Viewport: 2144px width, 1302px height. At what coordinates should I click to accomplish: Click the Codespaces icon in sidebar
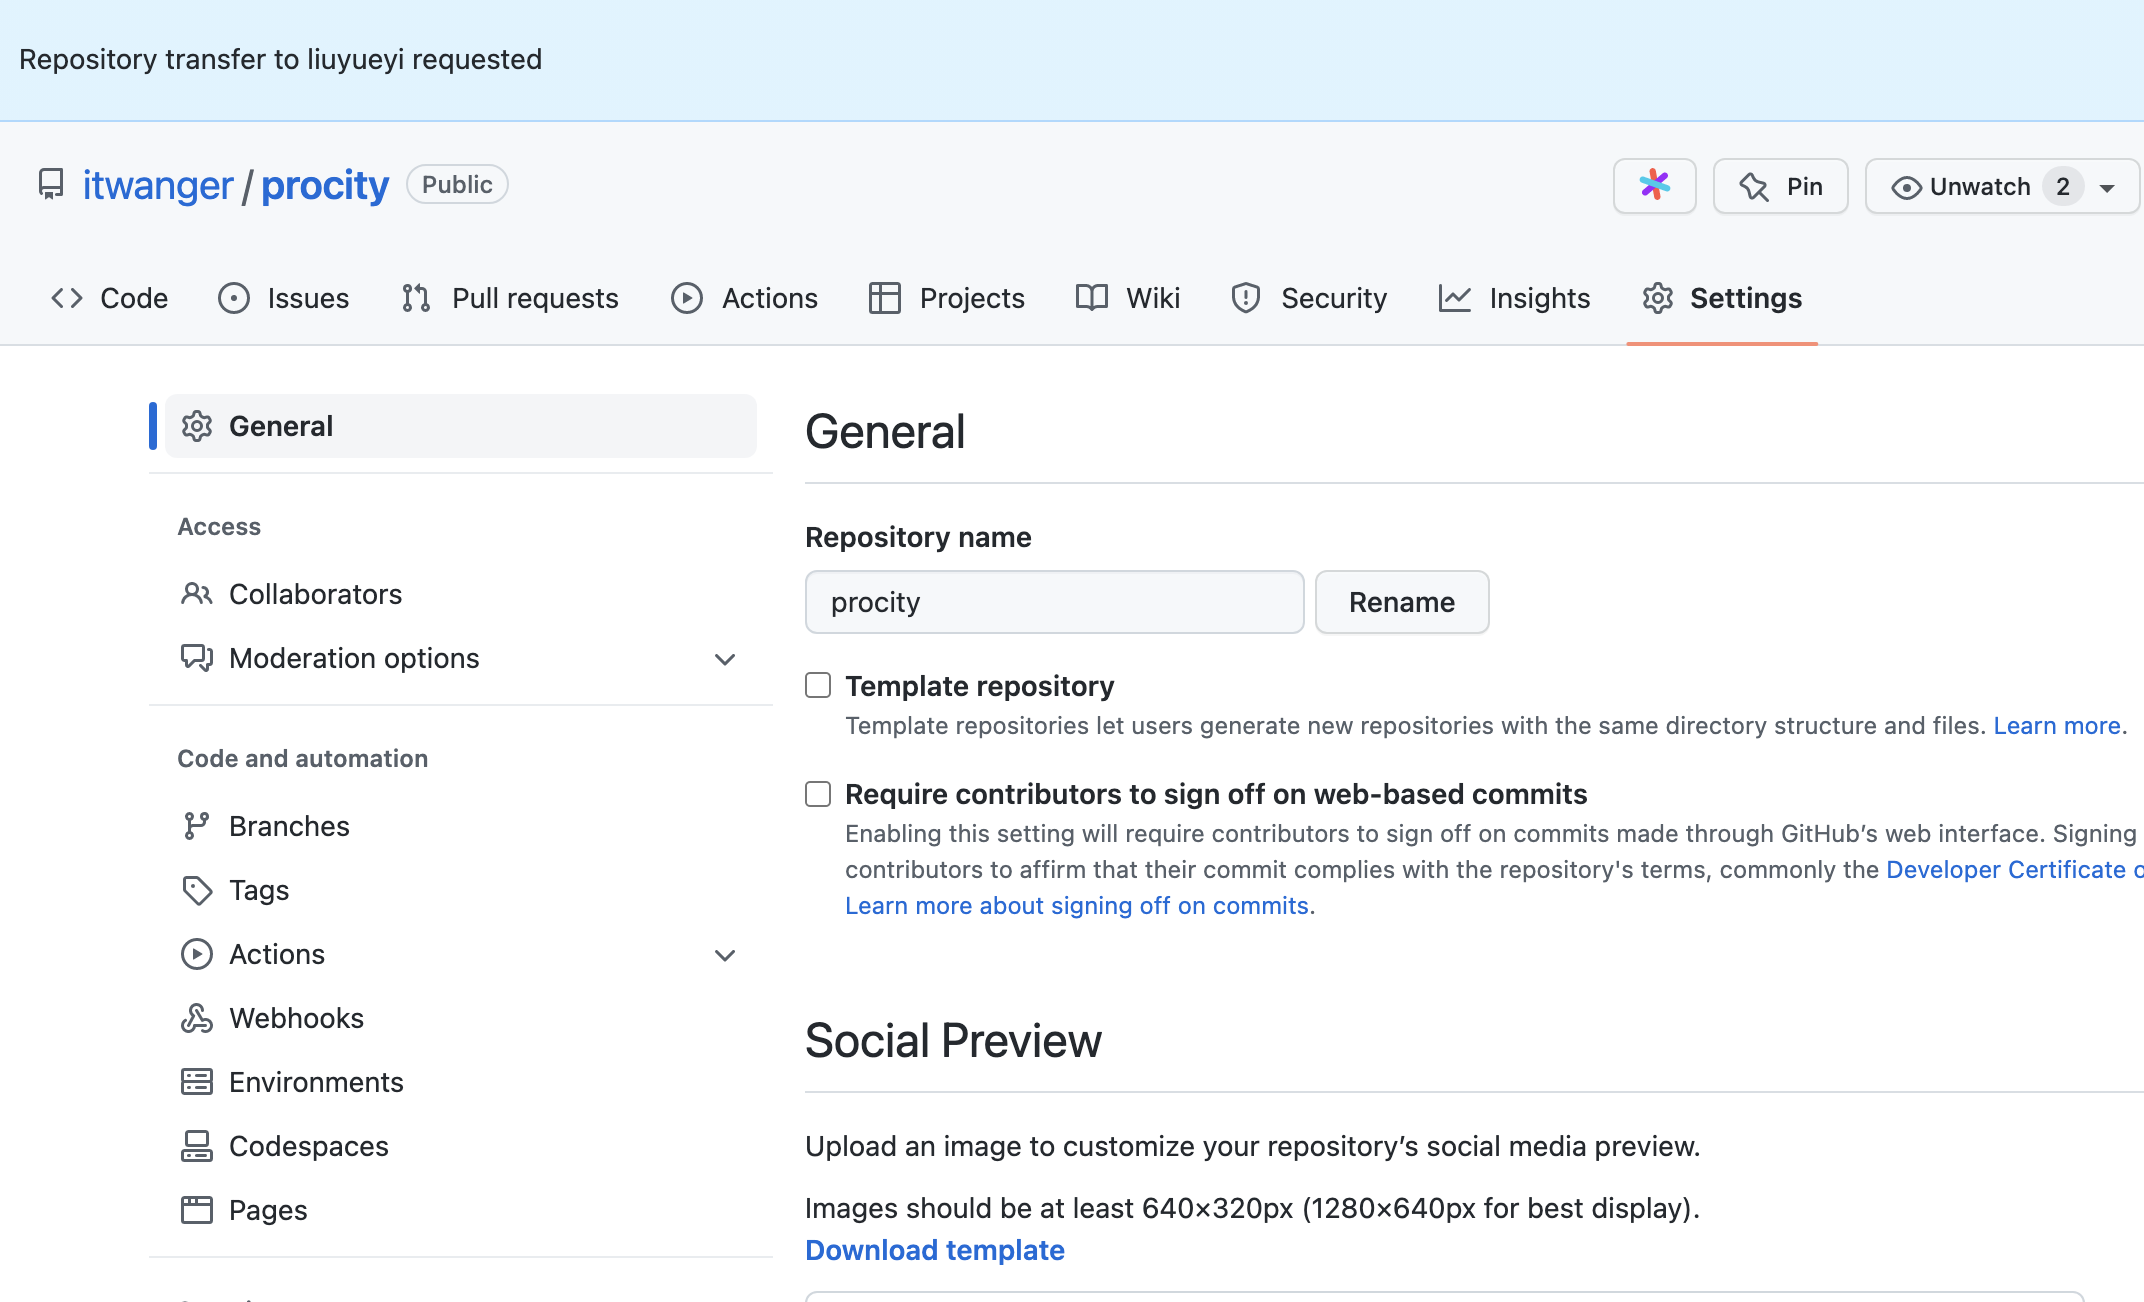point(197,1146)
